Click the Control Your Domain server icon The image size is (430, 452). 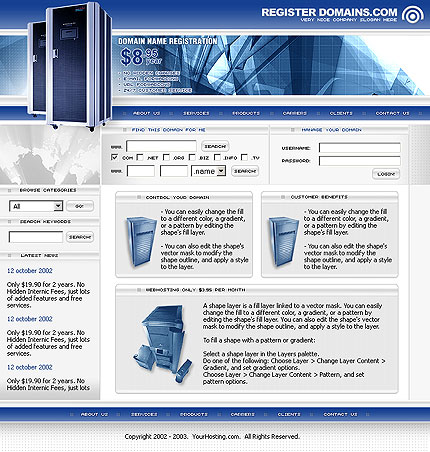coord(141,241)
